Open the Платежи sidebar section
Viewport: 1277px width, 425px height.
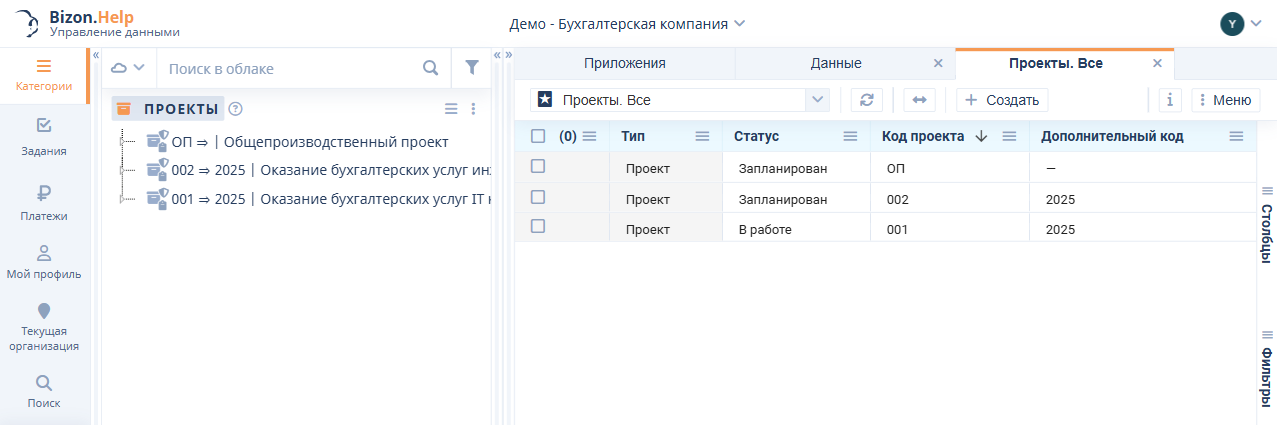(44, 202)
